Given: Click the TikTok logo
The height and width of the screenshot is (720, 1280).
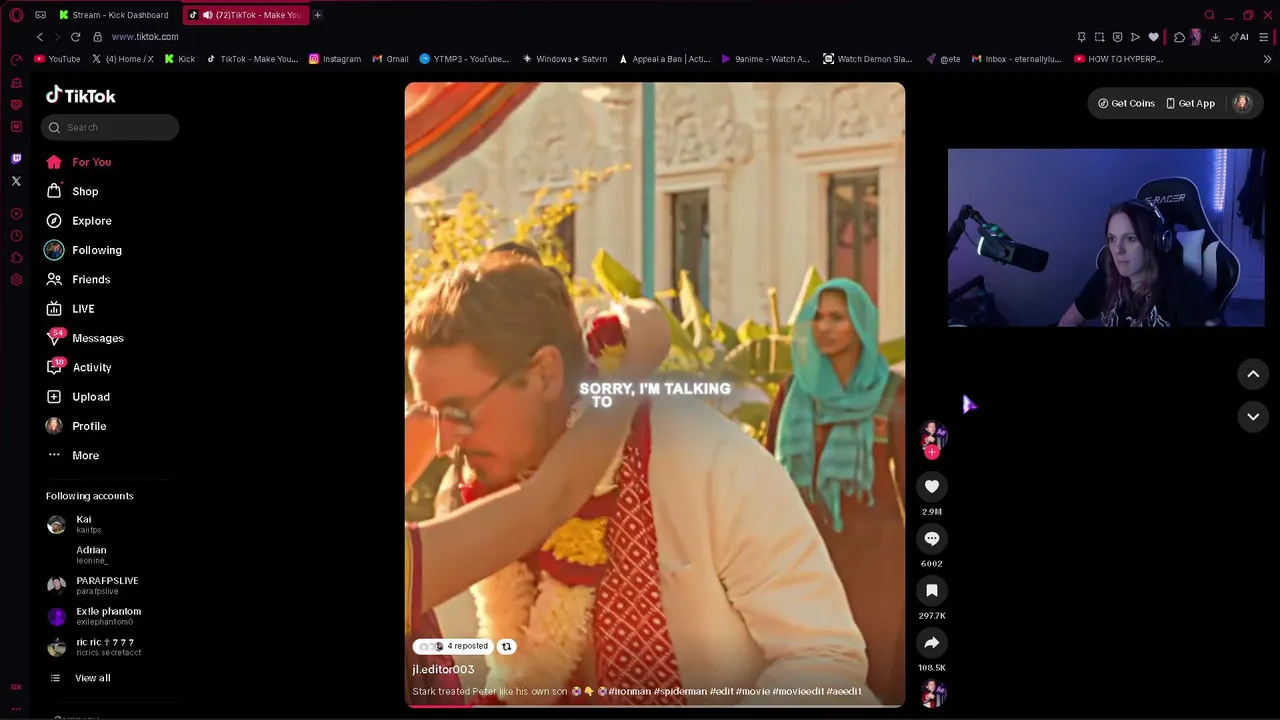Looking at the screenshot, I should coord(81,96).
